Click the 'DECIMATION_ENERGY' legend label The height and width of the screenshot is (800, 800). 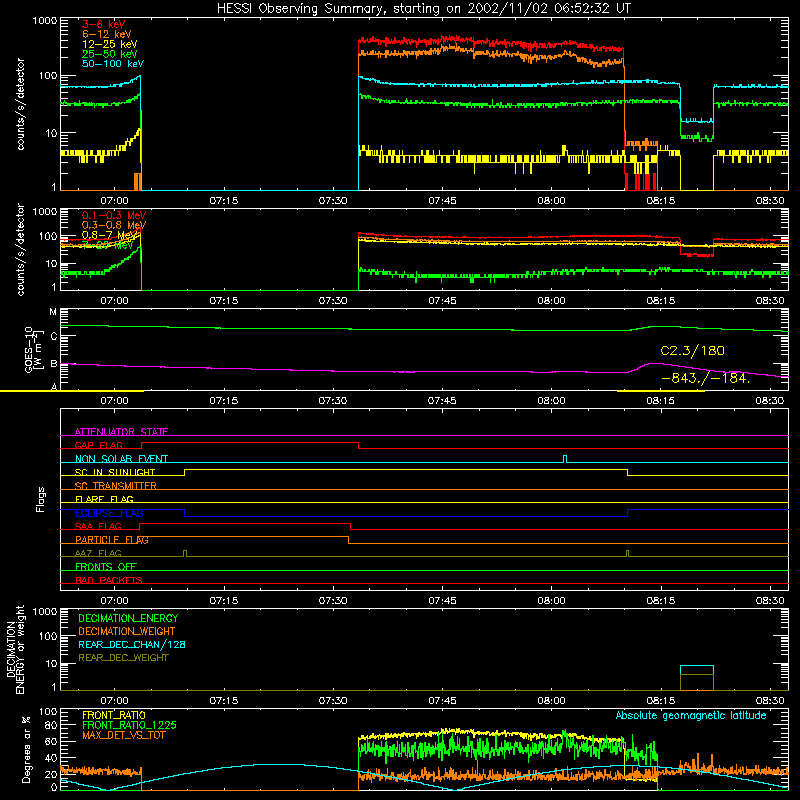pyautogui.click(x=128, y=618)
